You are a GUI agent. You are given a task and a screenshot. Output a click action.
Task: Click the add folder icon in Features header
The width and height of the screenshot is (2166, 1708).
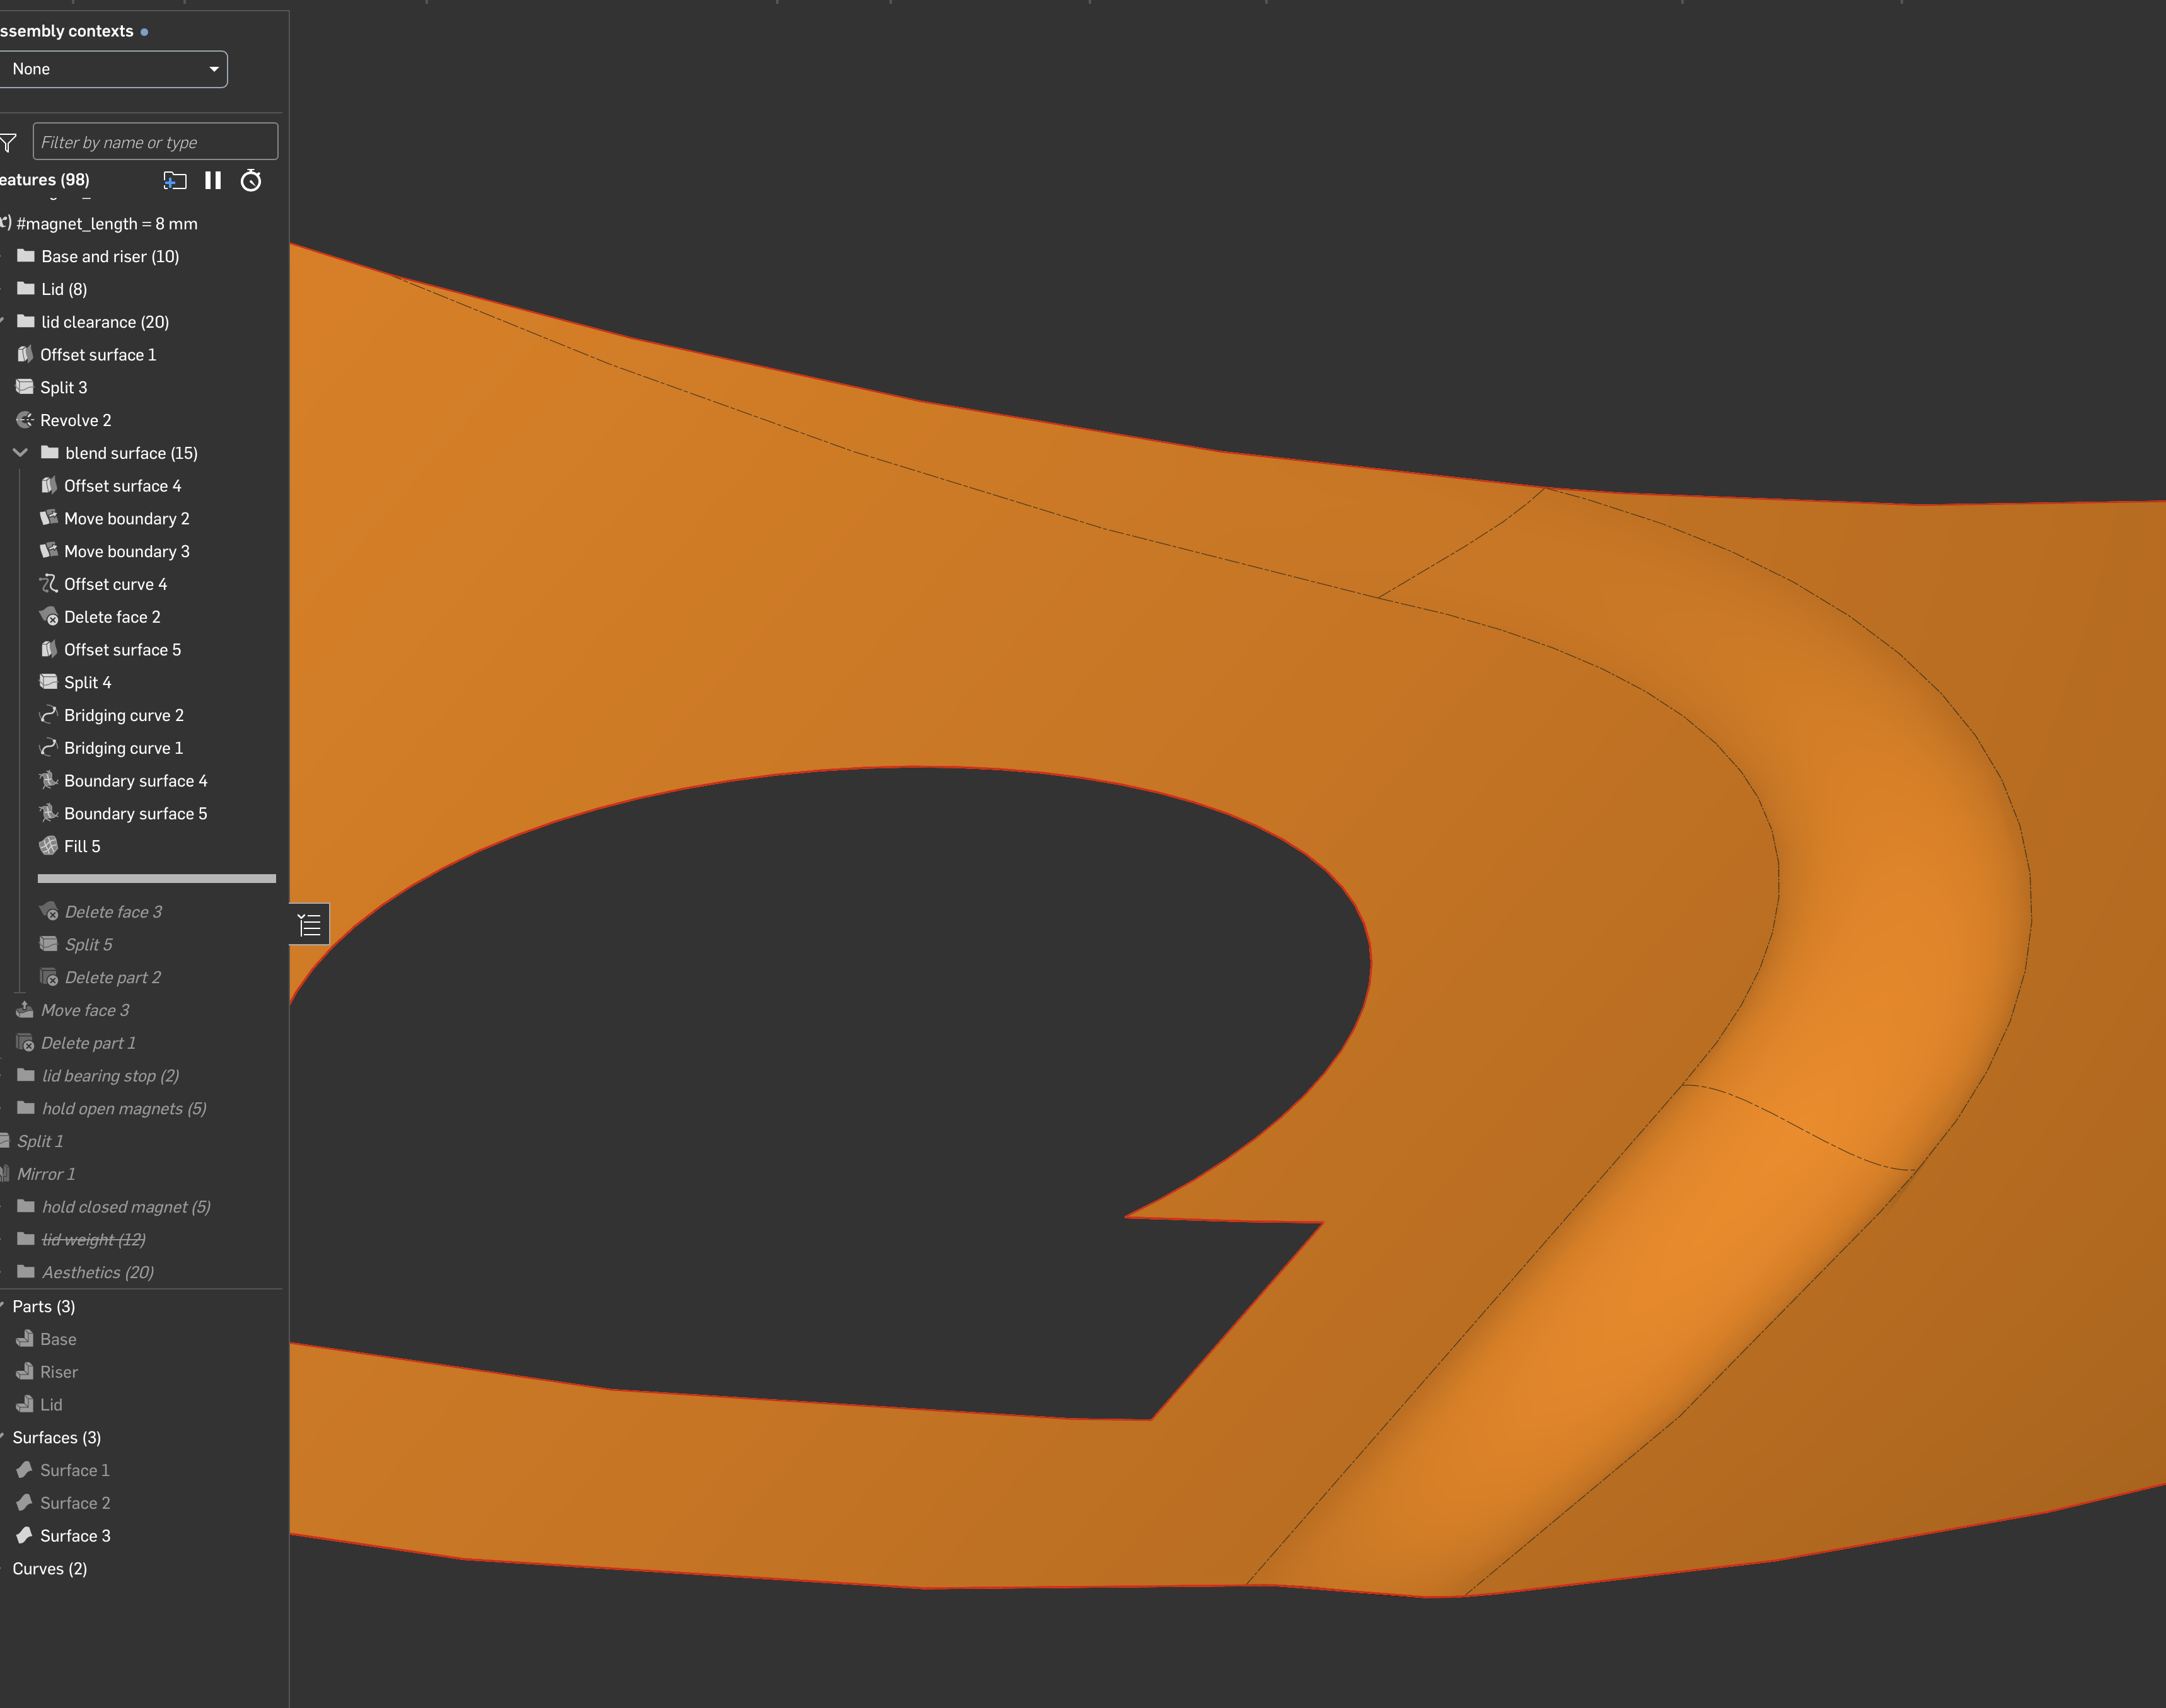175,181
